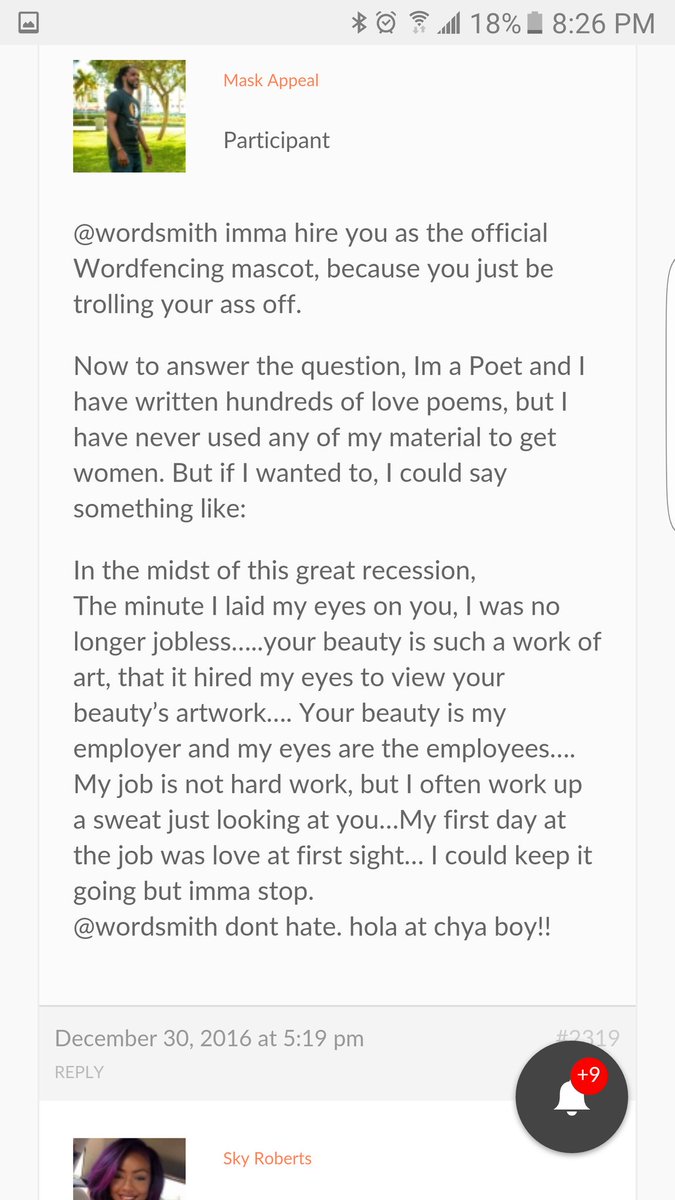This screenshot has width=675, height=1200.
Task: Tap the 8:26 PM clock
Action: coord(604,22)
